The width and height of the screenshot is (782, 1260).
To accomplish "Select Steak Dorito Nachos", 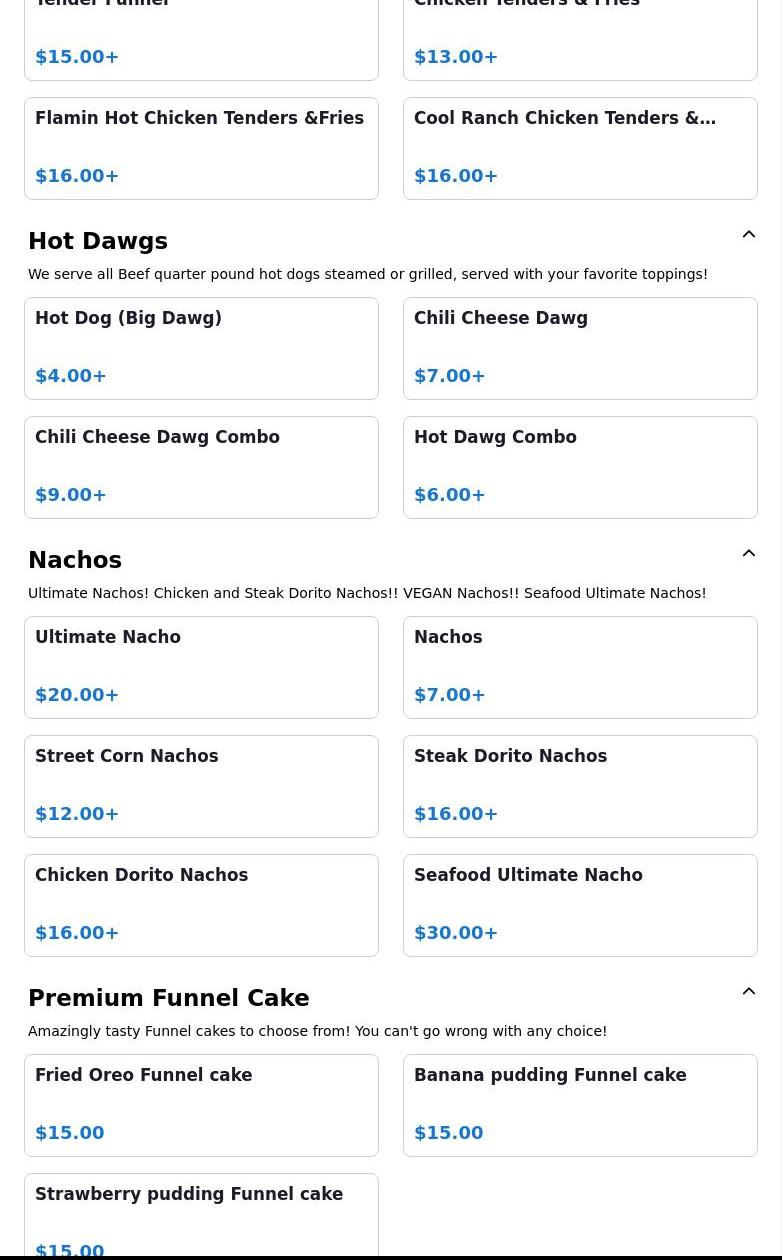I will pyautogui.click(x=580, y=786).
